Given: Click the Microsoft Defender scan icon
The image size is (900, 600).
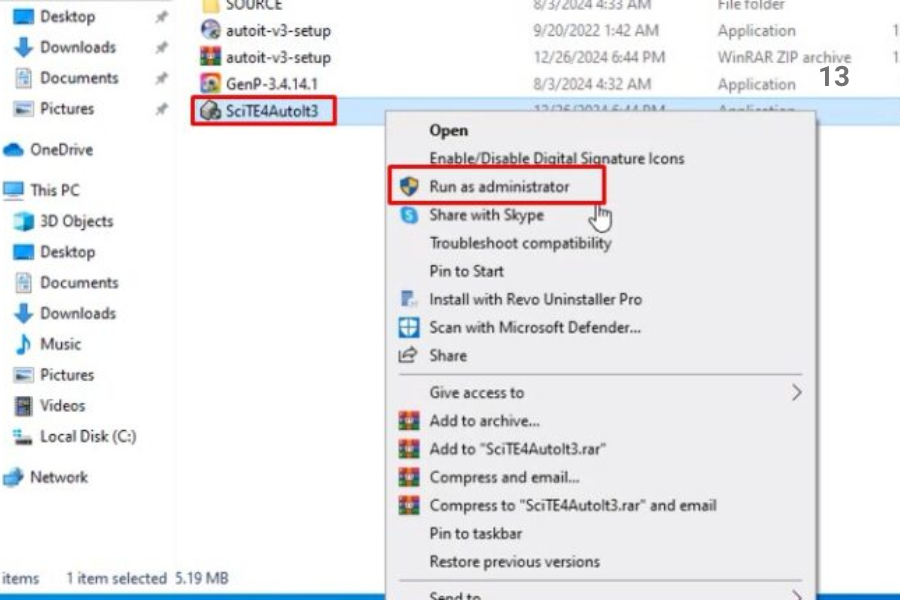Looking at the screenshot, I should pyautogui.click(x=409, y=327).
